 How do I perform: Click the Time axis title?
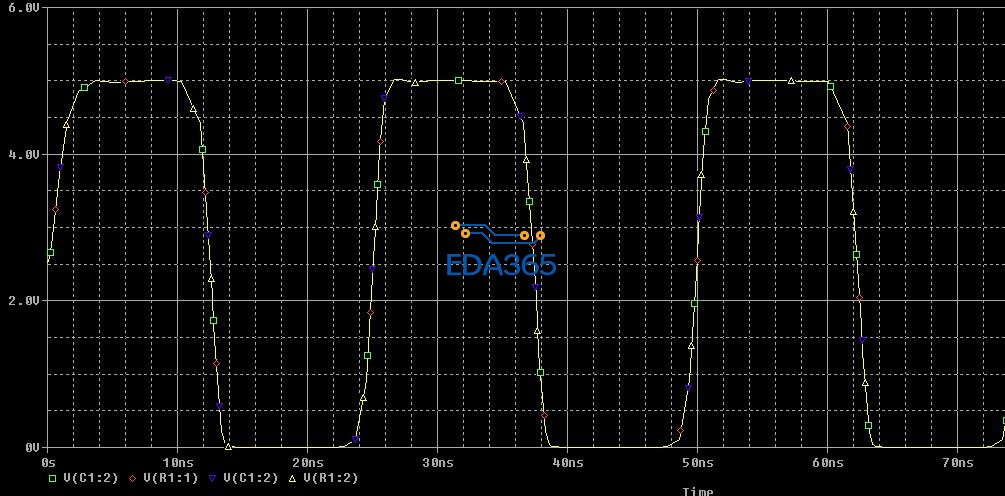click(698, 492)
